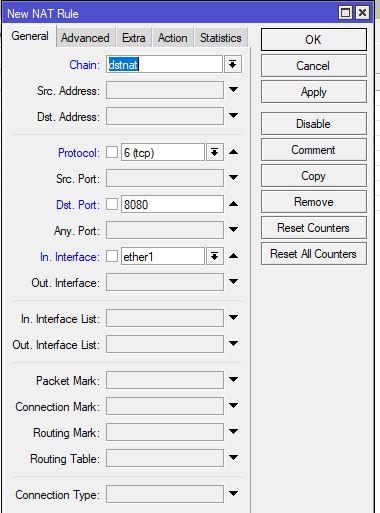Remove the NAT rule
This screenshot has height=513, width=380.
tap(314, 202)
